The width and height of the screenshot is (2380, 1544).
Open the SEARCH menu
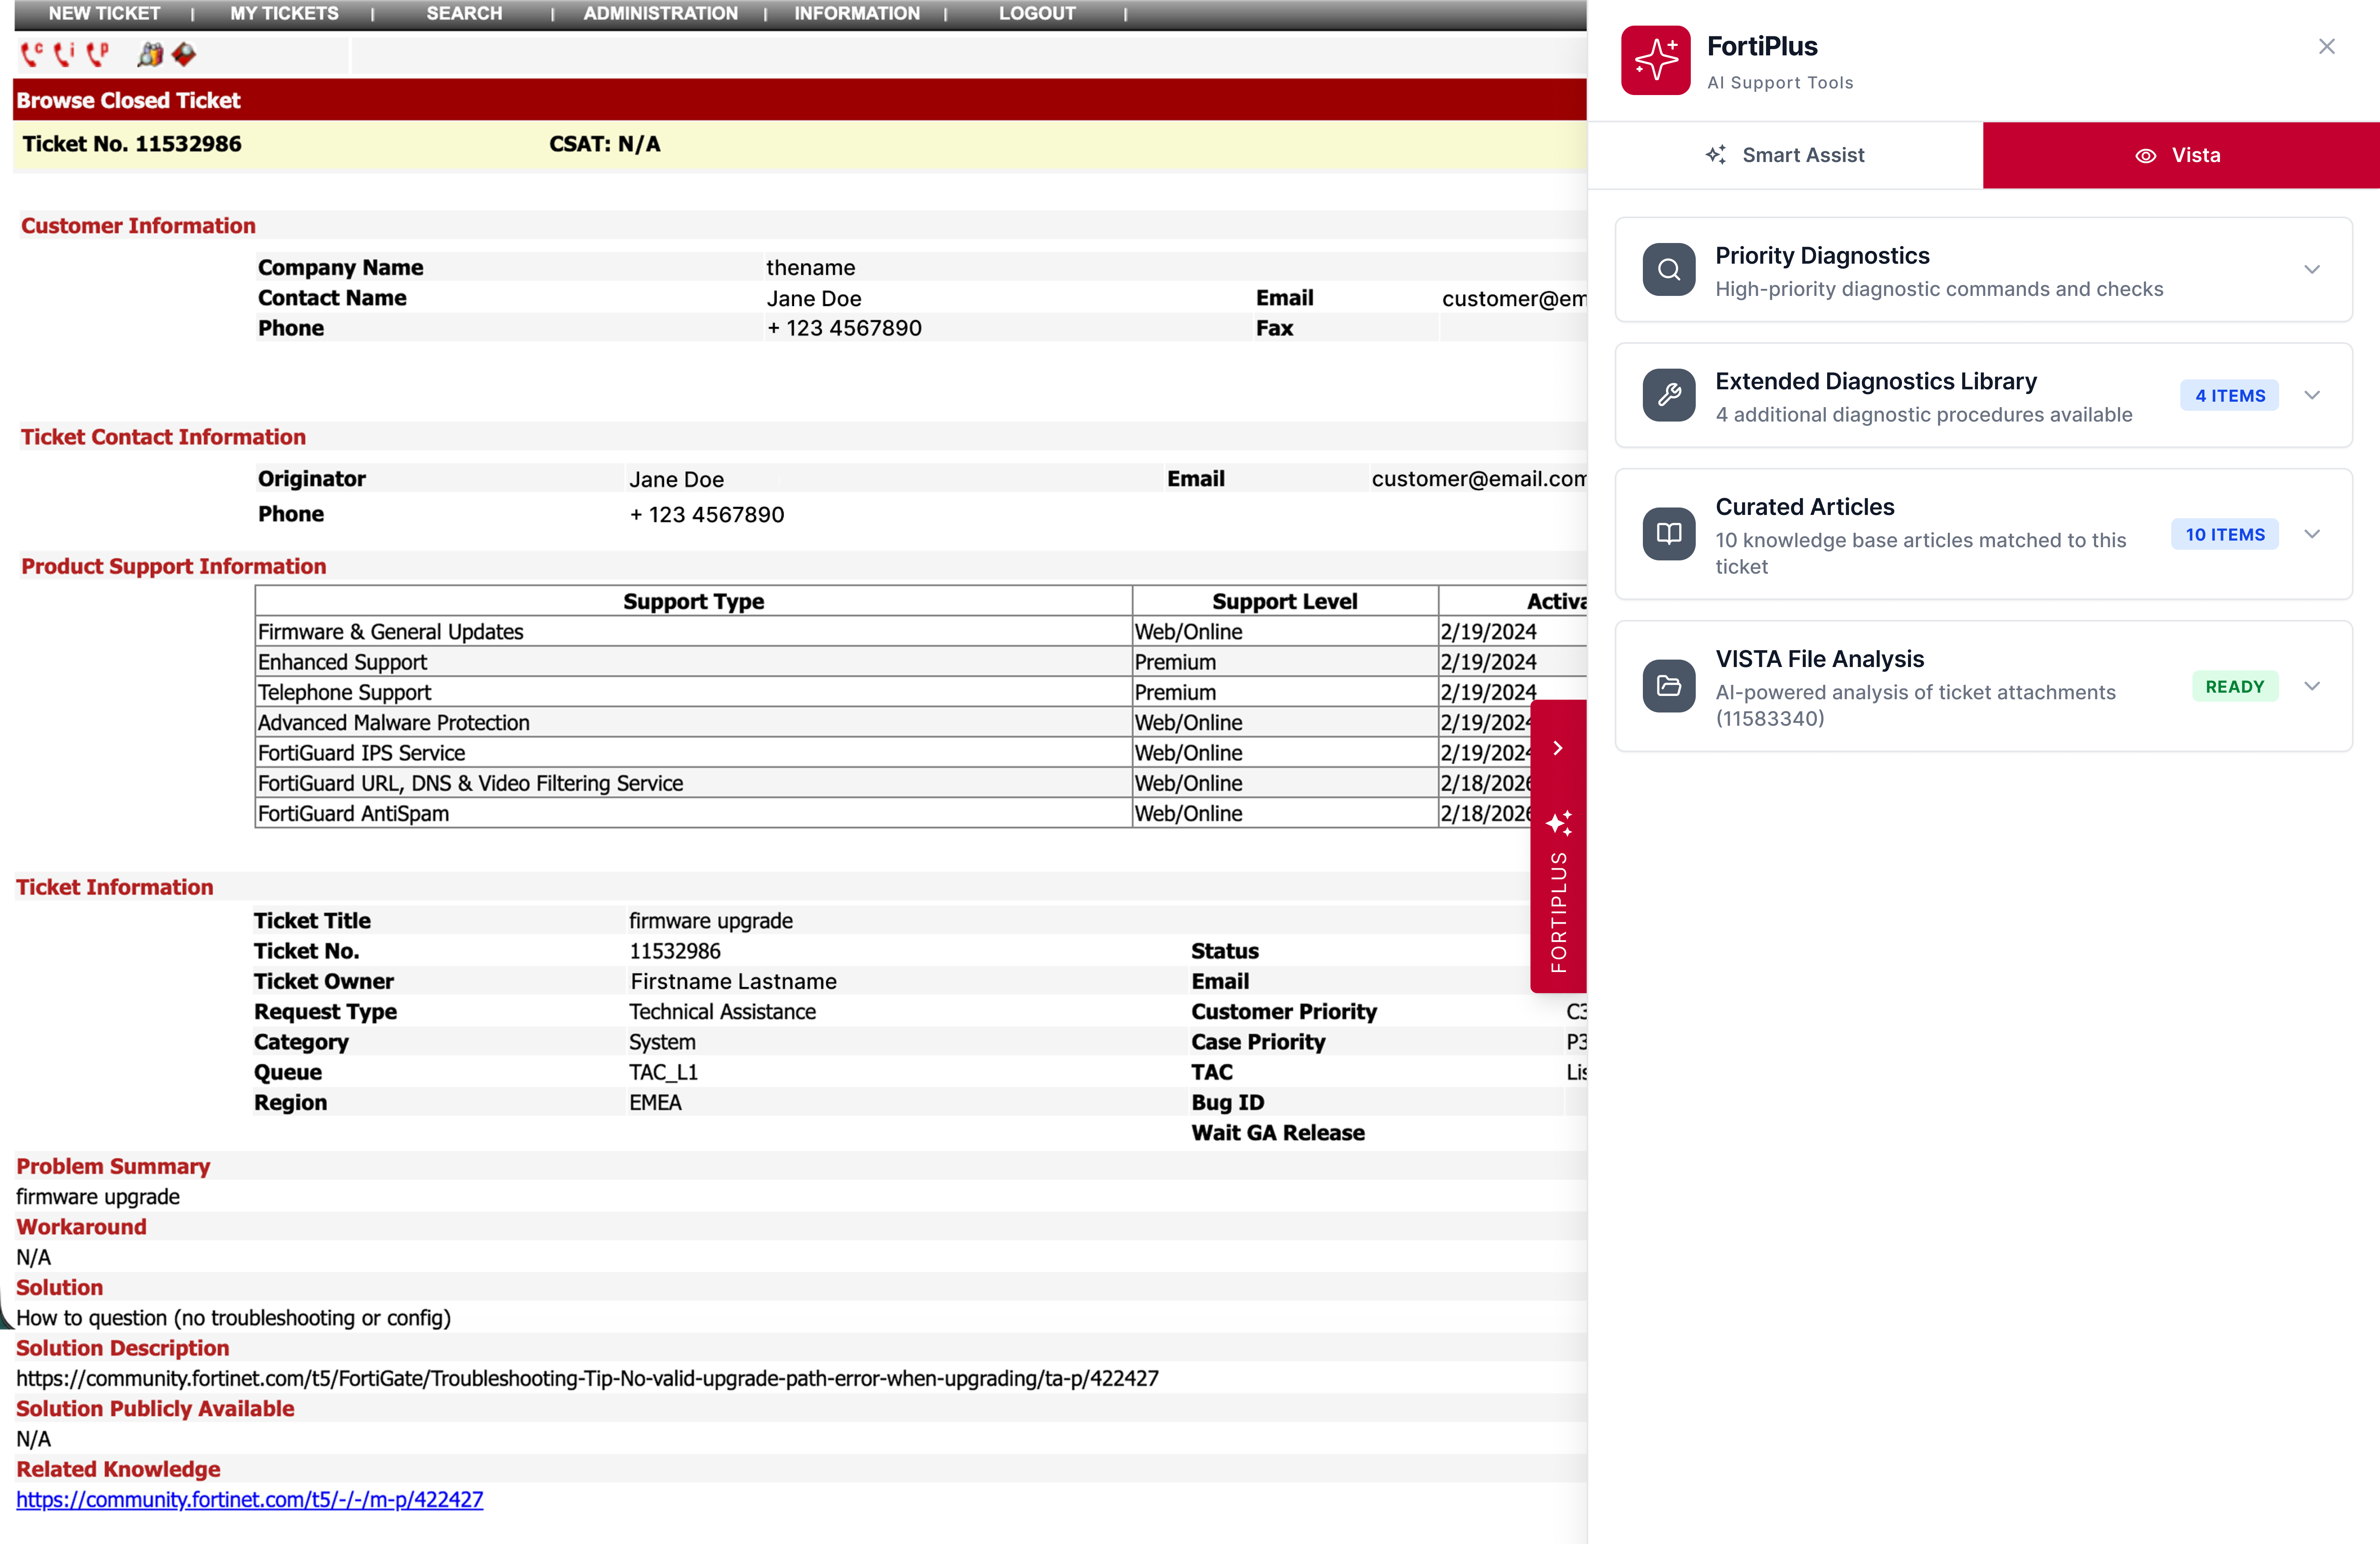tap(464, 14)
